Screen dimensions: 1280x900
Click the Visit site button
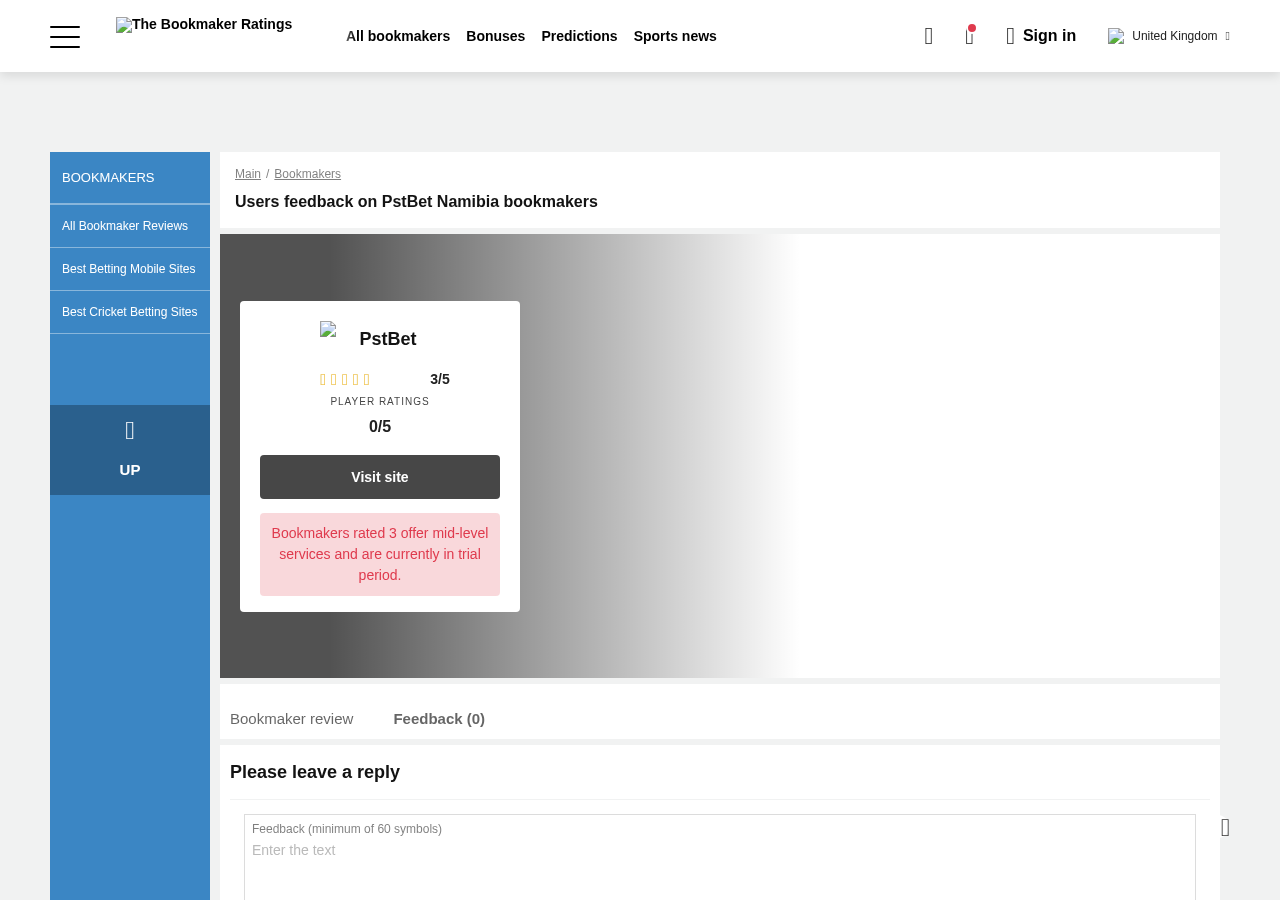380,477
